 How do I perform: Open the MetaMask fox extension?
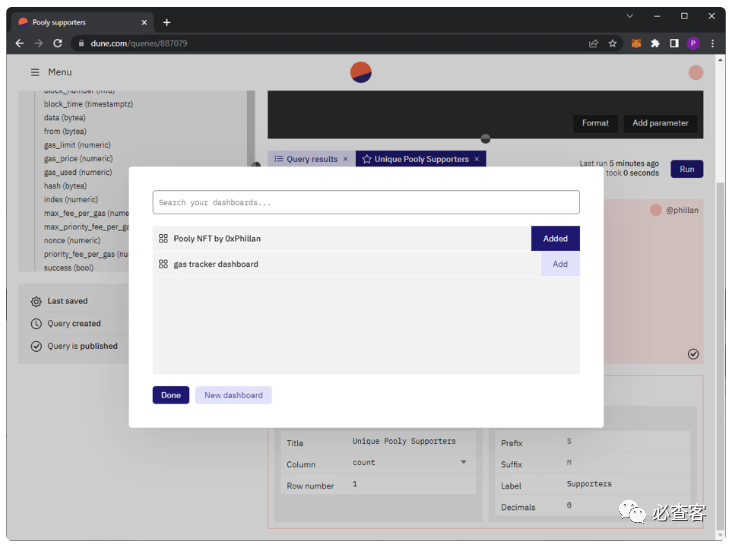(x=636, y=43)
